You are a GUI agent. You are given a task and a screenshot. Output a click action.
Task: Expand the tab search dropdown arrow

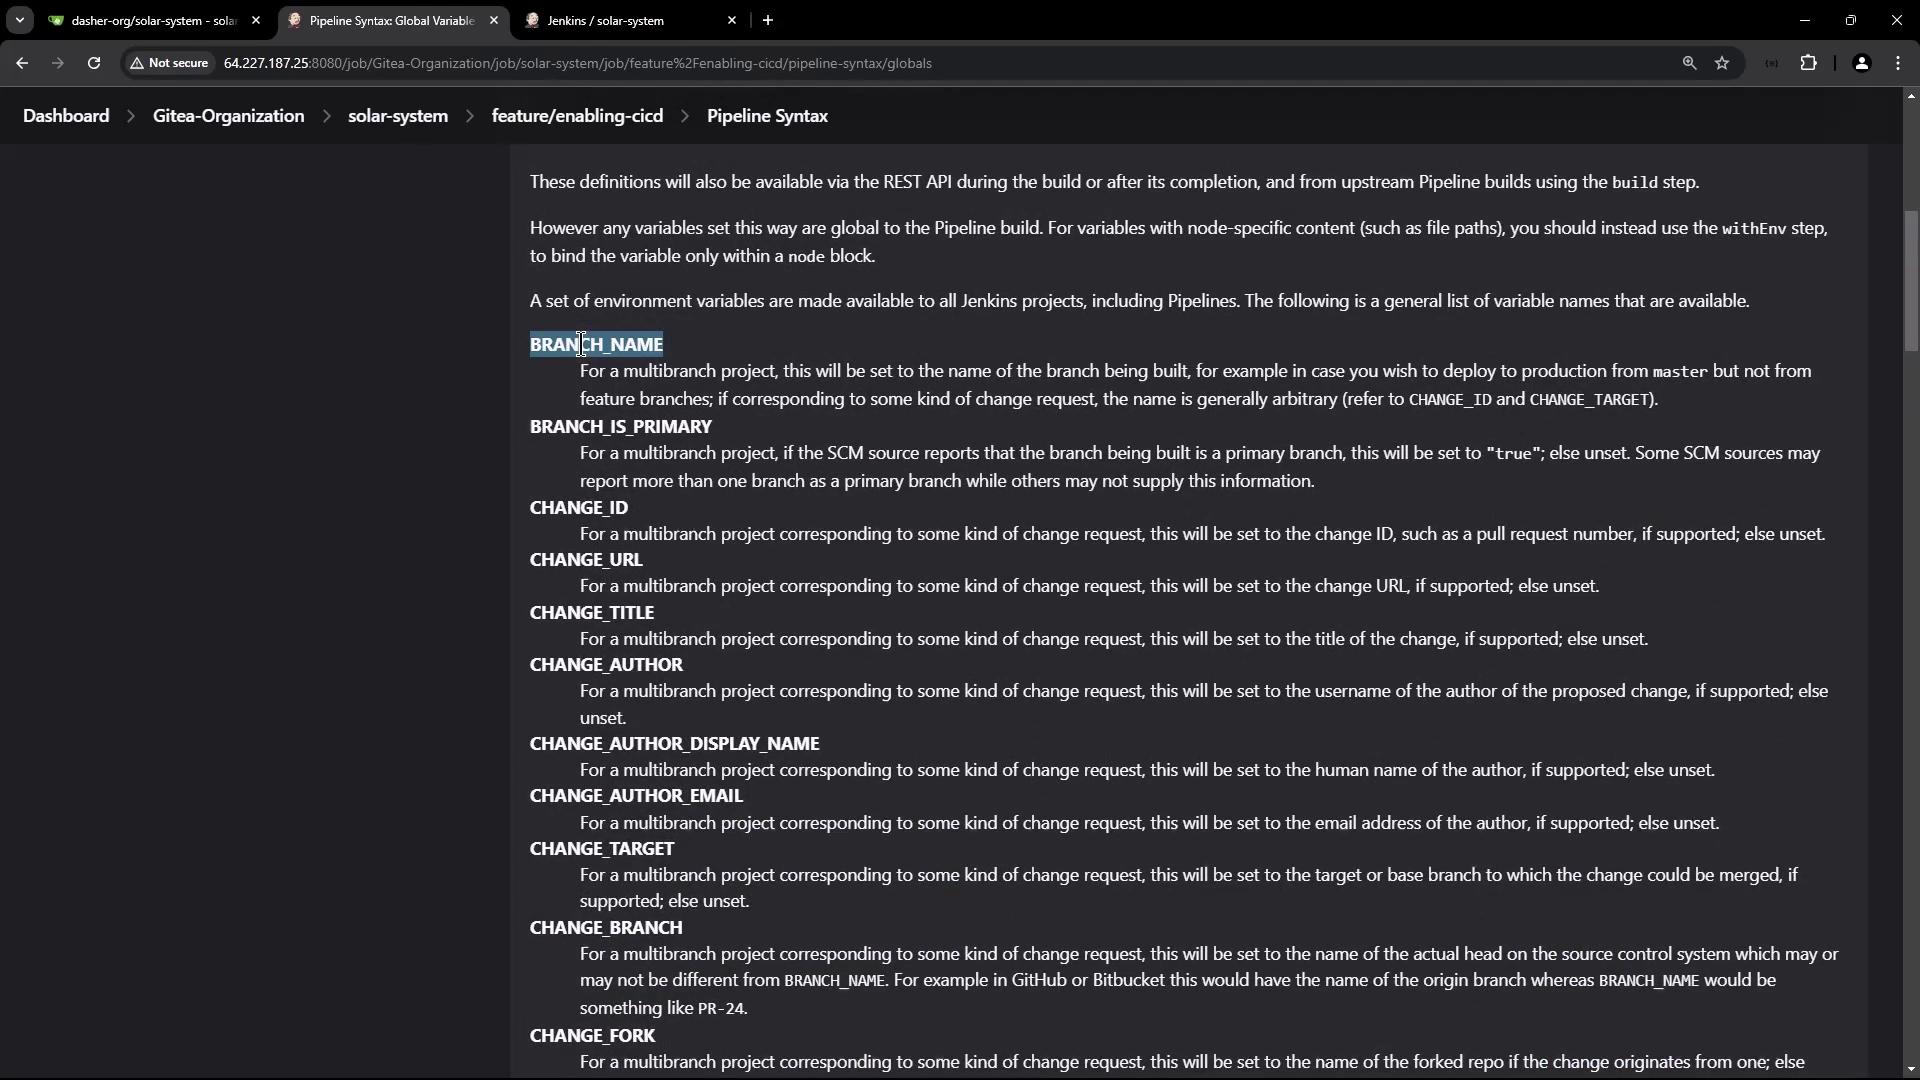19,20
